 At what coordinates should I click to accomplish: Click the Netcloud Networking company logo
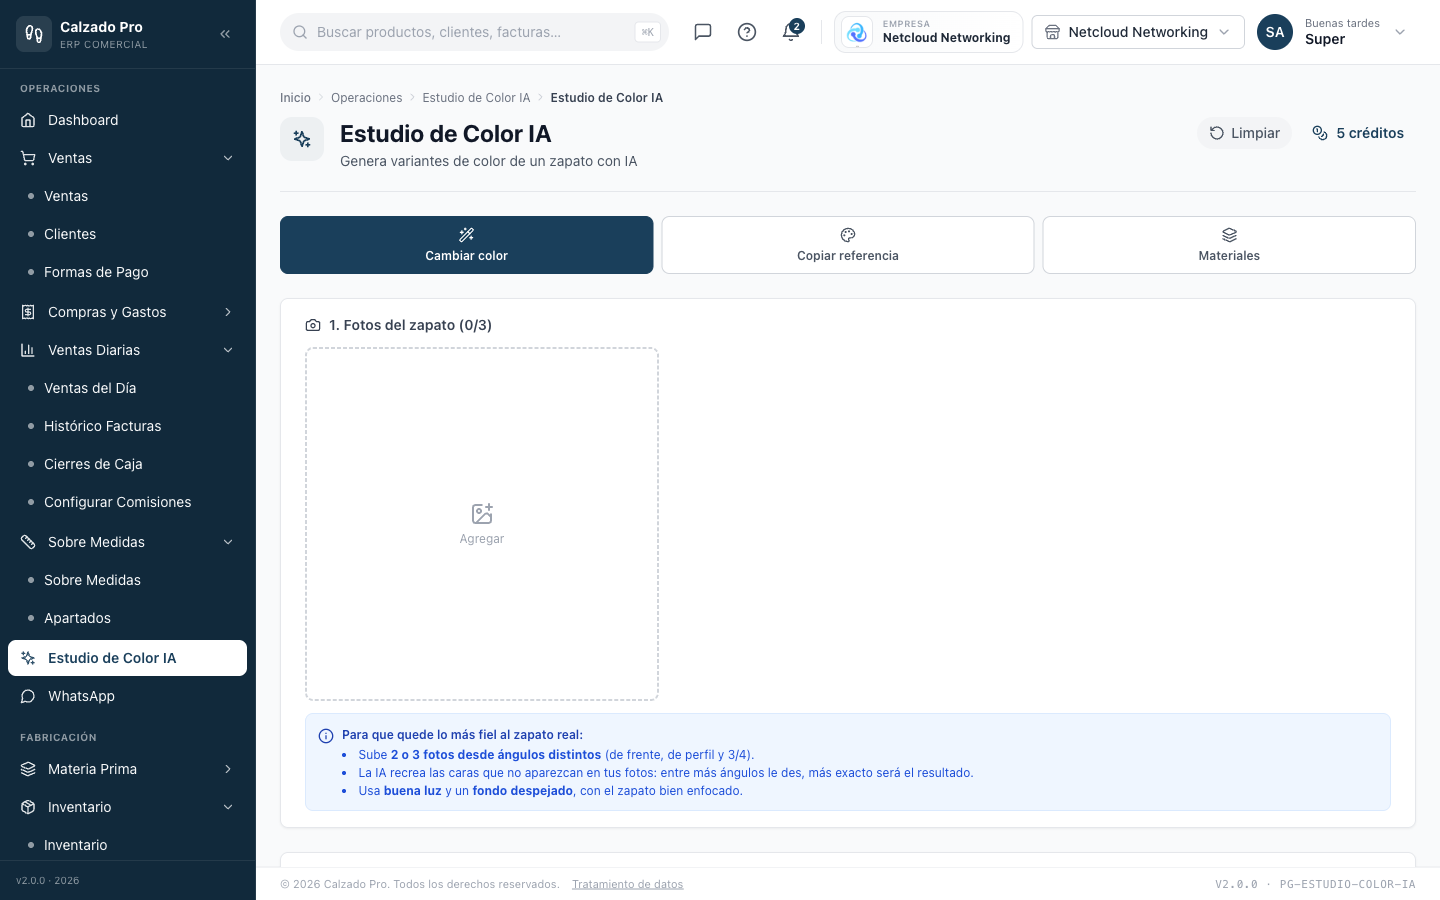[x=857, y=32]
